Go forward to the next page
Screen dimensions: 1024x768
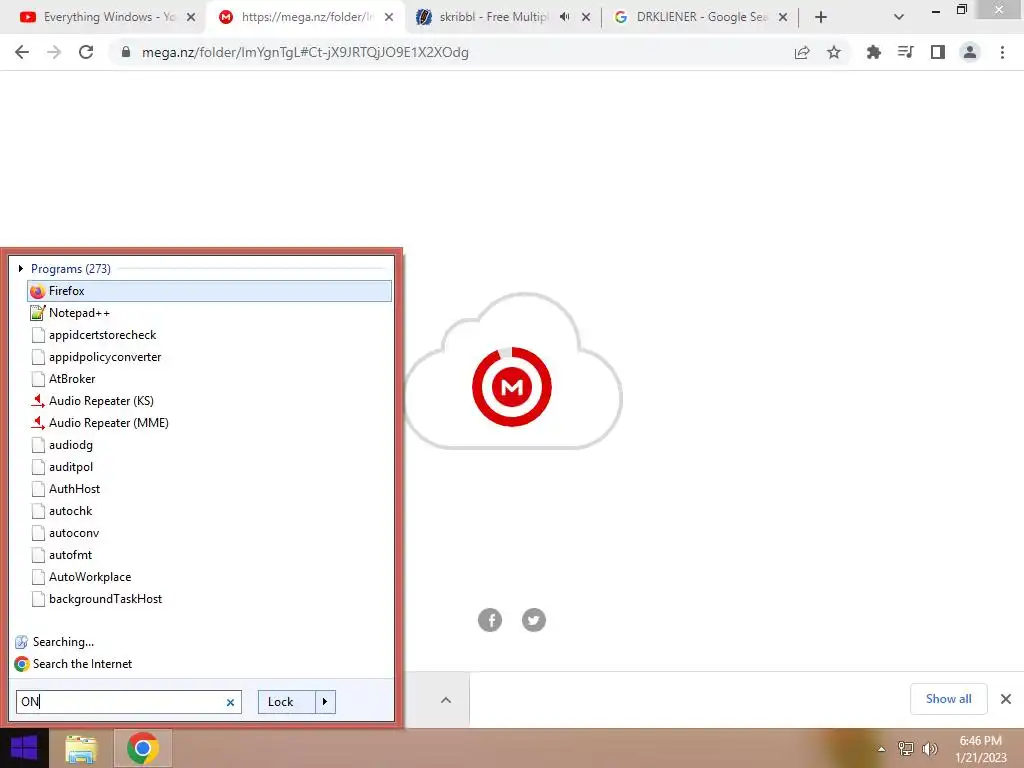(x=54, y=52)
